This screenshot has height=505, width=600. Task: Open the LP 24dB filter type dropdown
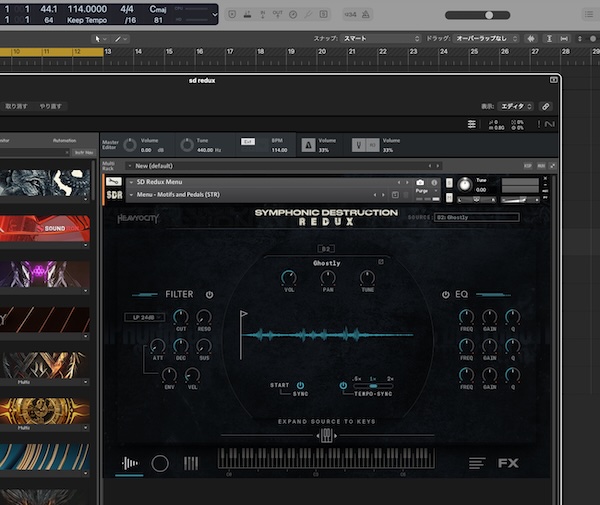coord(145,318)
